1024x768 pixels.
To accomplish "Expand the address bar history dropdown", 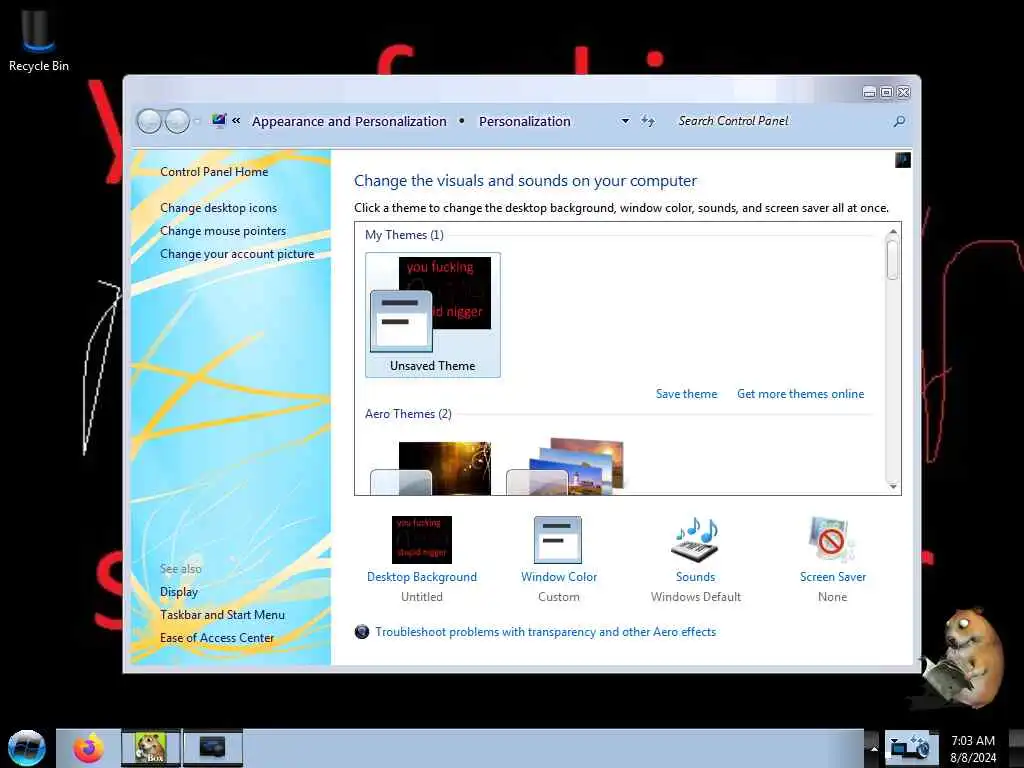I will [626, 121].
